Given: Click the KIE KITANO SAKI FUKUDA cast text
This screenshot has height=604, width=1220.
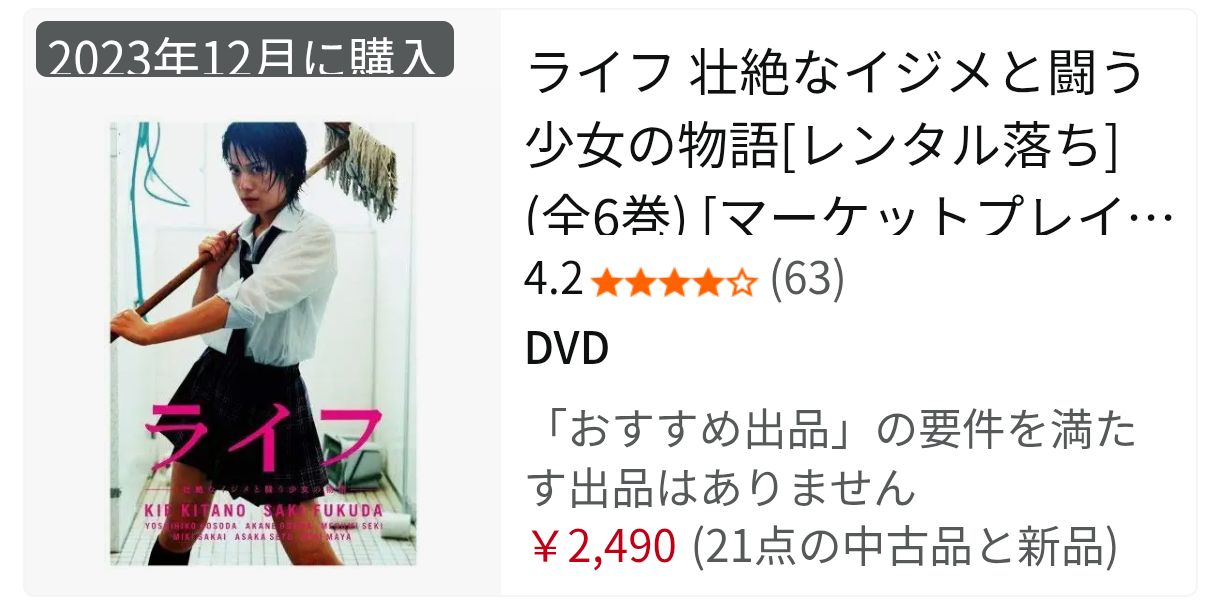Looking at the screenshot, I should [262, 507].
